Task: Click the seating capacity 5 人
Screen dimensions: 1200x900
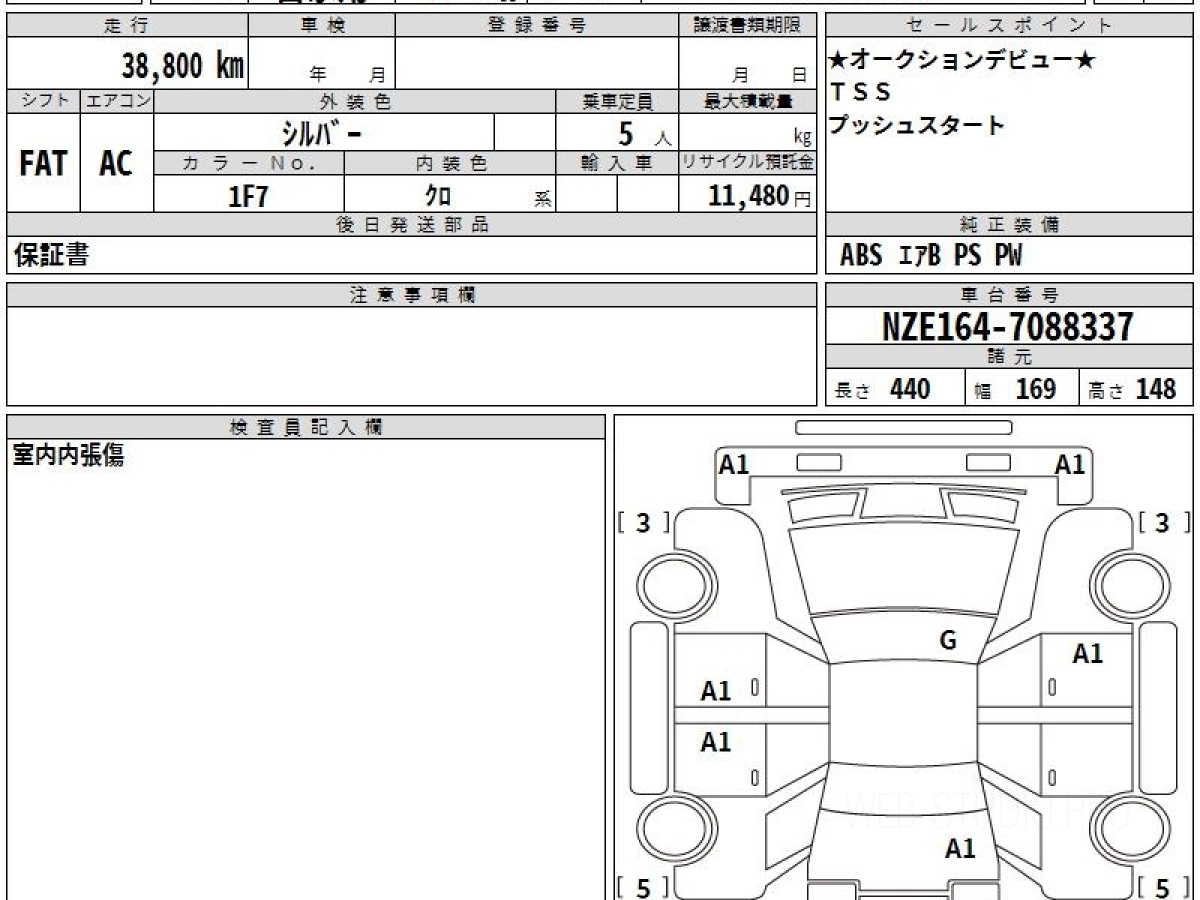Action: (644, 134)
